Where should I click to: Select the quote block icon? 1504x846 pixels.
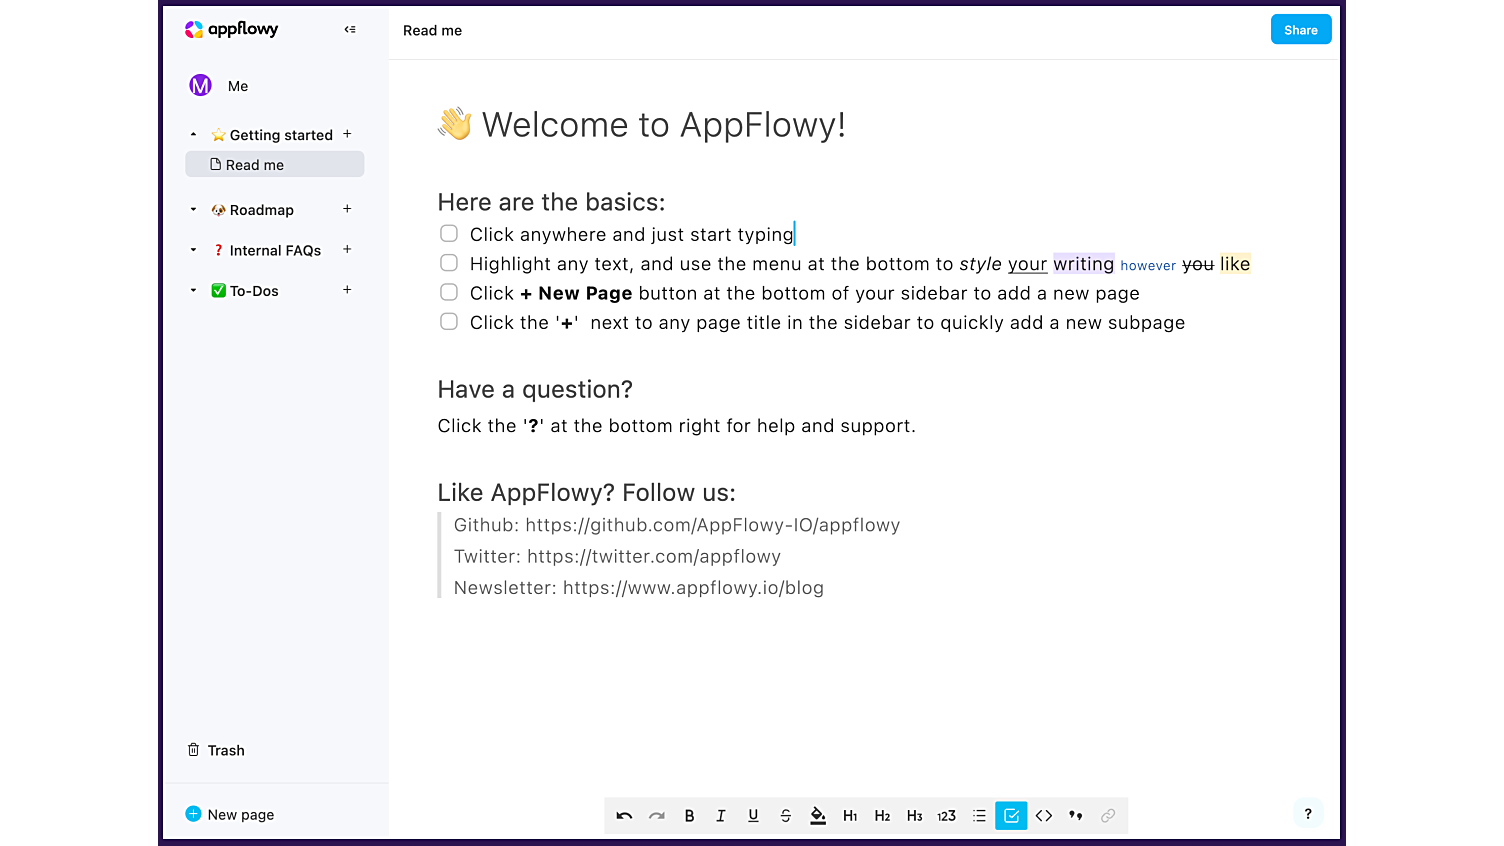pyautogui.click(x=1075, y=815)
